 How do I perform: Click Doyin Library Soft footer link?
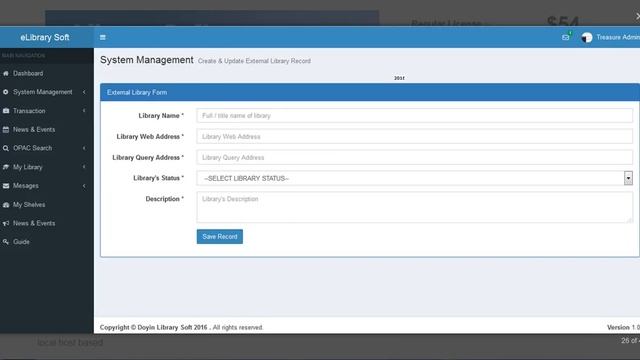pyautogui.click(x=172, y=327)
